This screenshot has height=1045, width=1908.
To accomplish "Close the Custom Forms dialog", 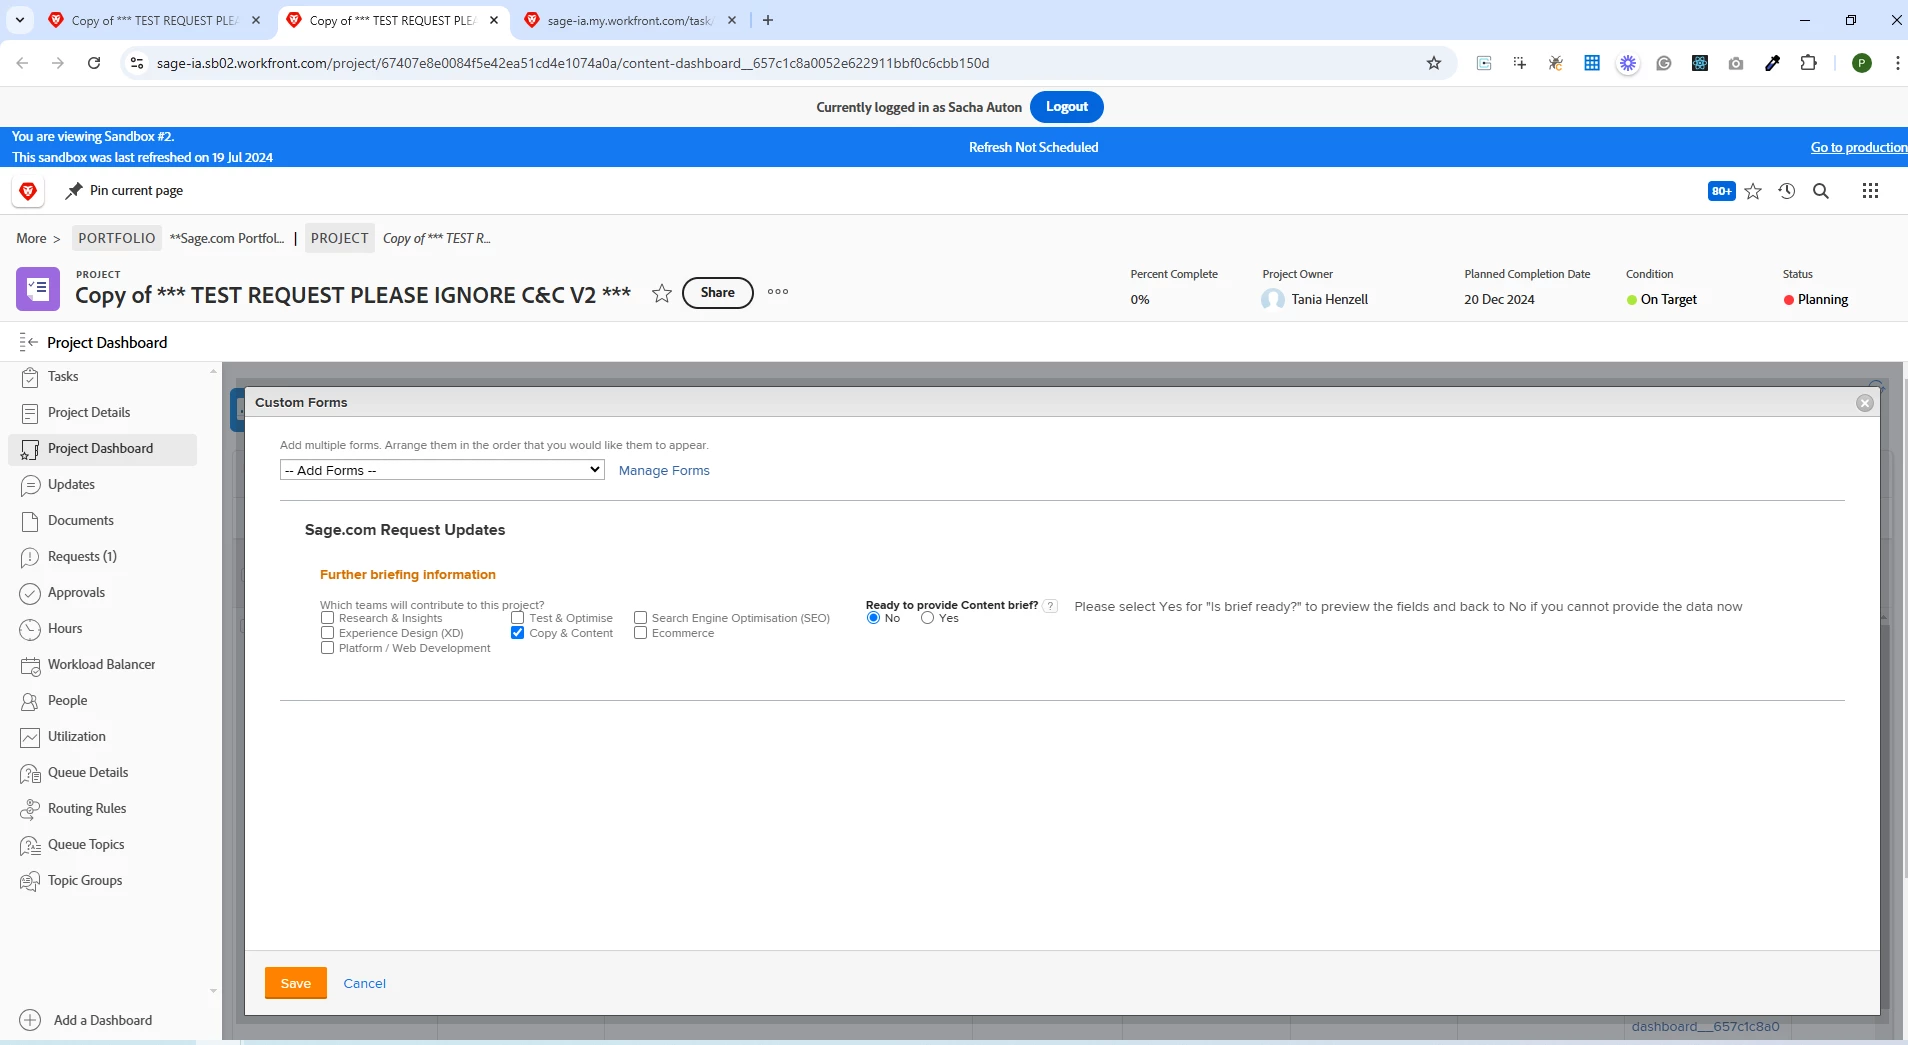I will pos(1864,403).
